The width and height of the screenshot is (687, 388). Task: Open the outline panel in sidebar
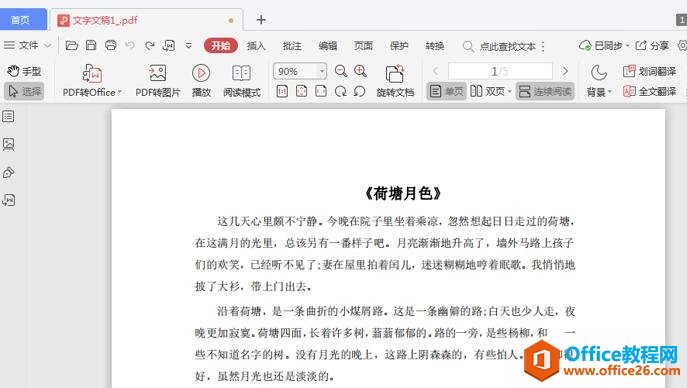8,116
